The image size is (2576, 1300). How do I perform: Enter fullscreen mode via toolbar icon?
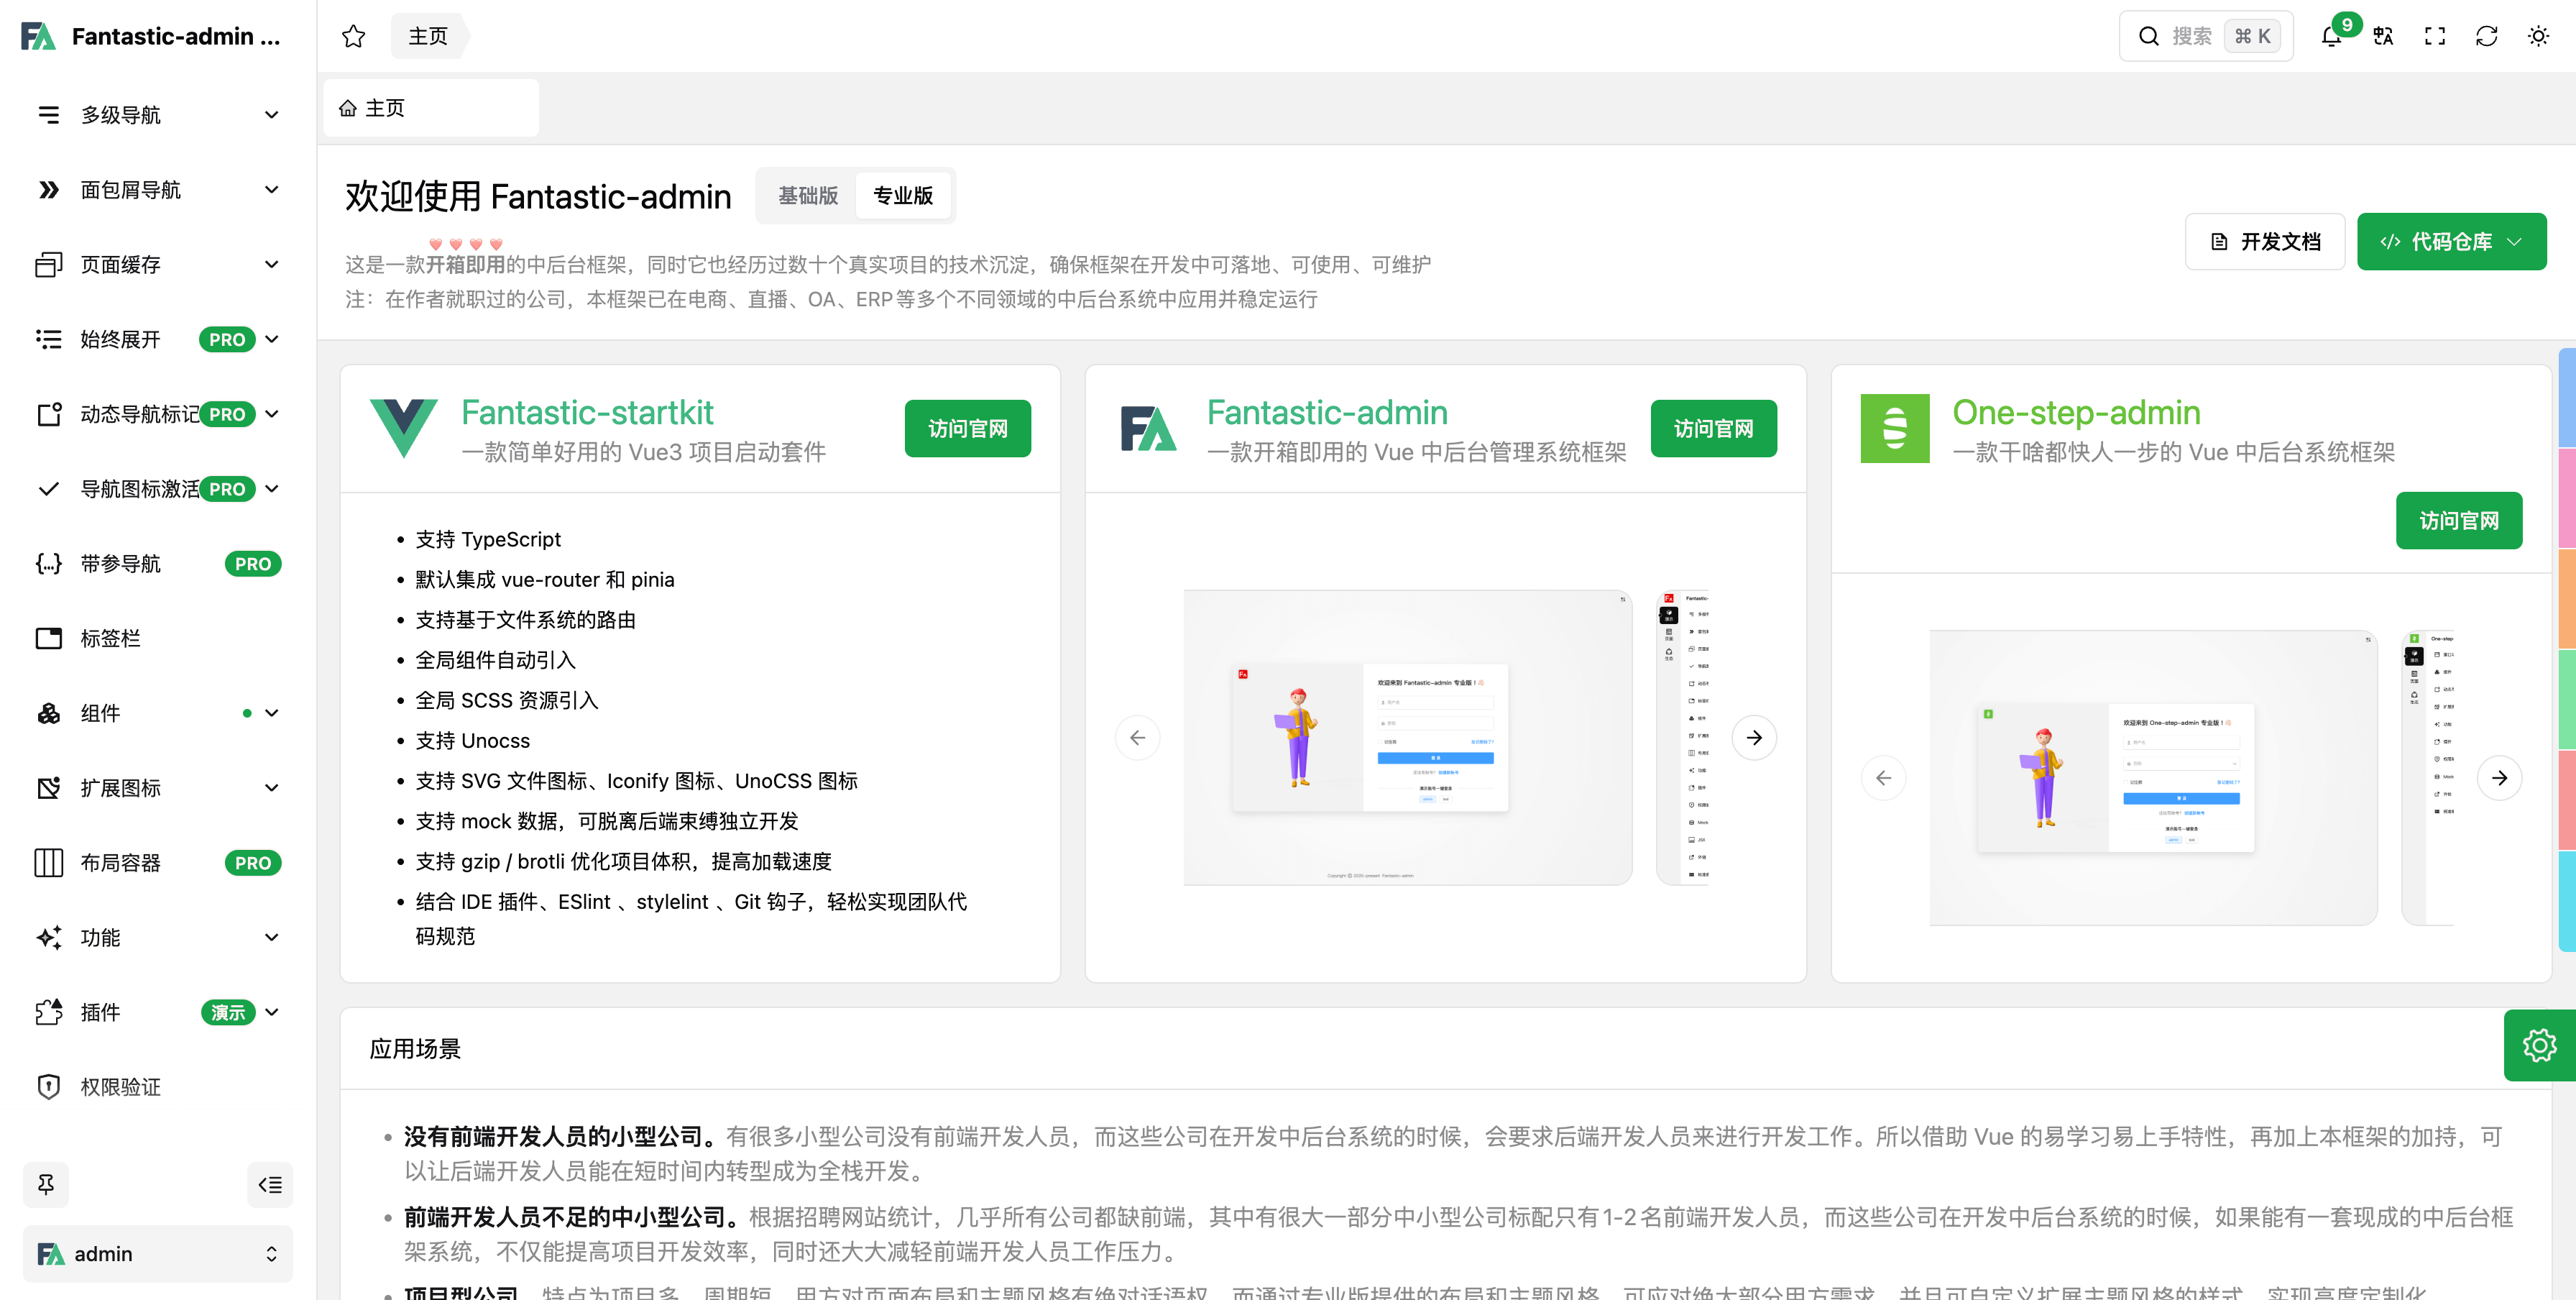click(x=2435, y=37)
